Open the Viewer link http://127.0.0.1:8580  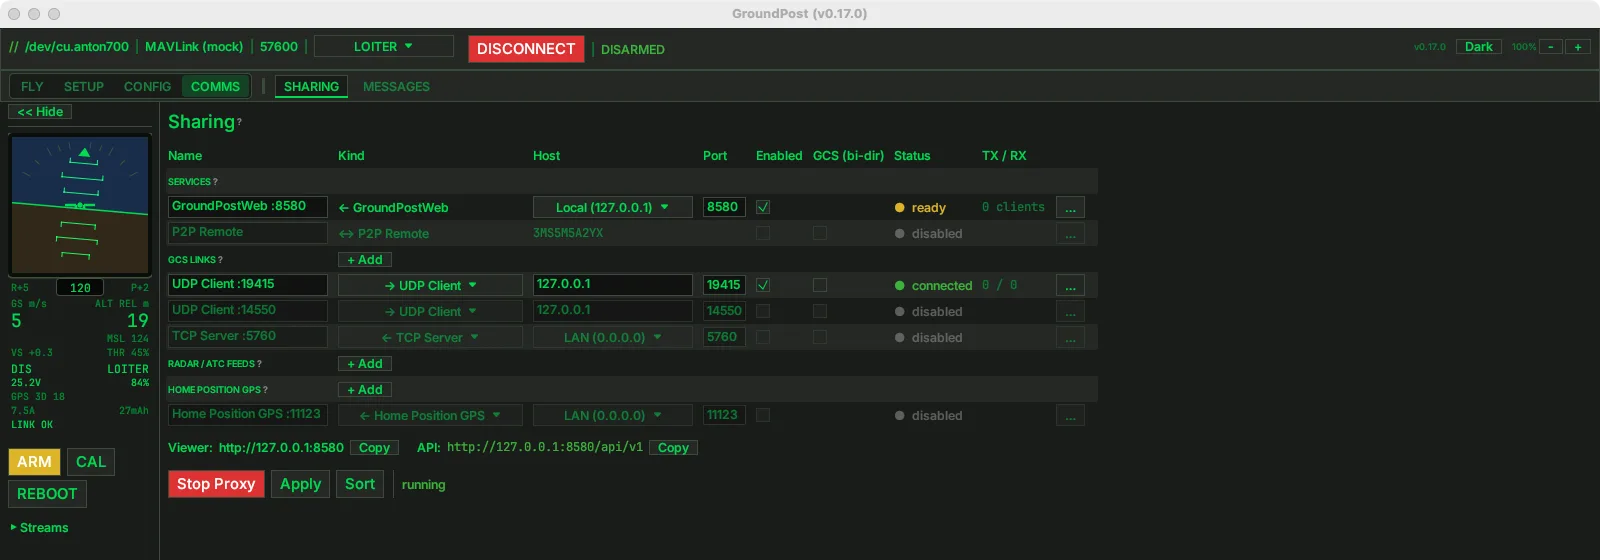281,448
